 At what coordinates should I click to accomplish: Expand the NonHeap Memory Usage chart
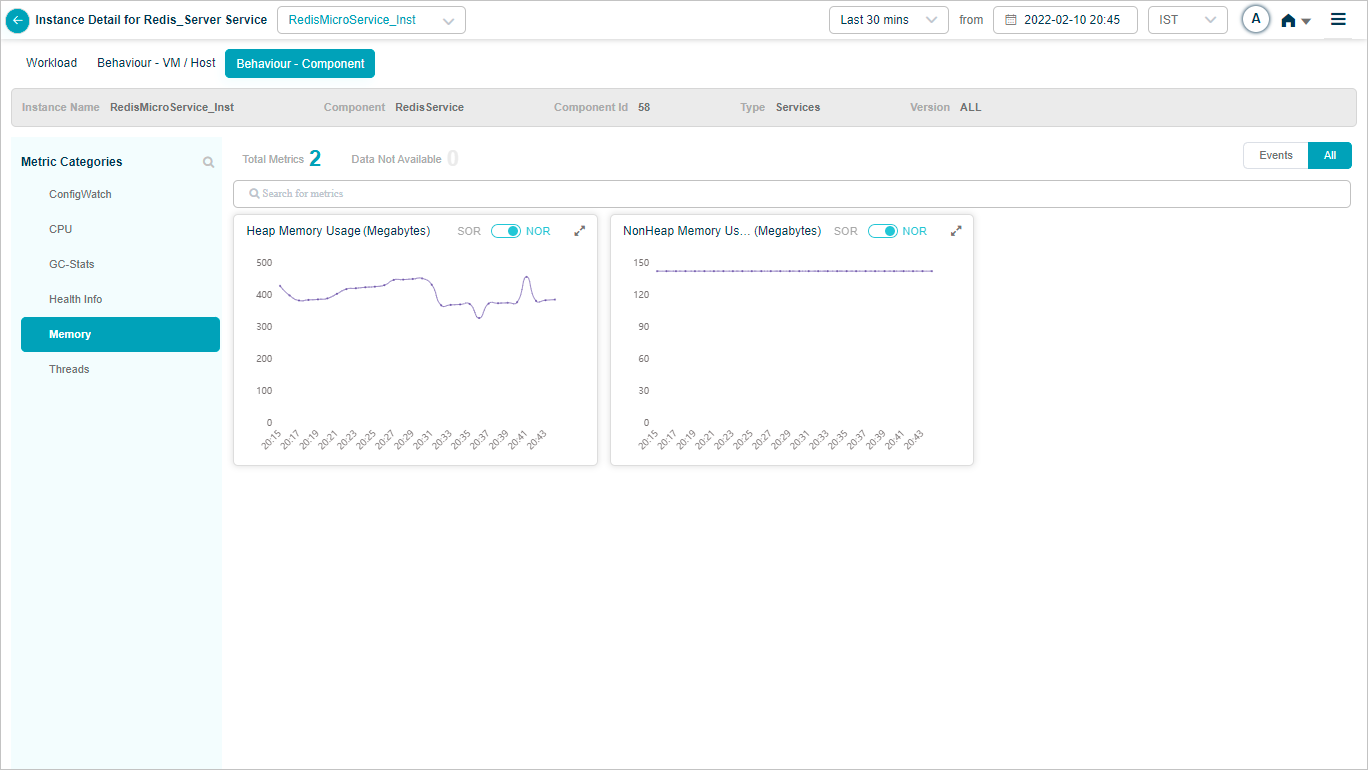pyautogui.click(x=956, y=231)
